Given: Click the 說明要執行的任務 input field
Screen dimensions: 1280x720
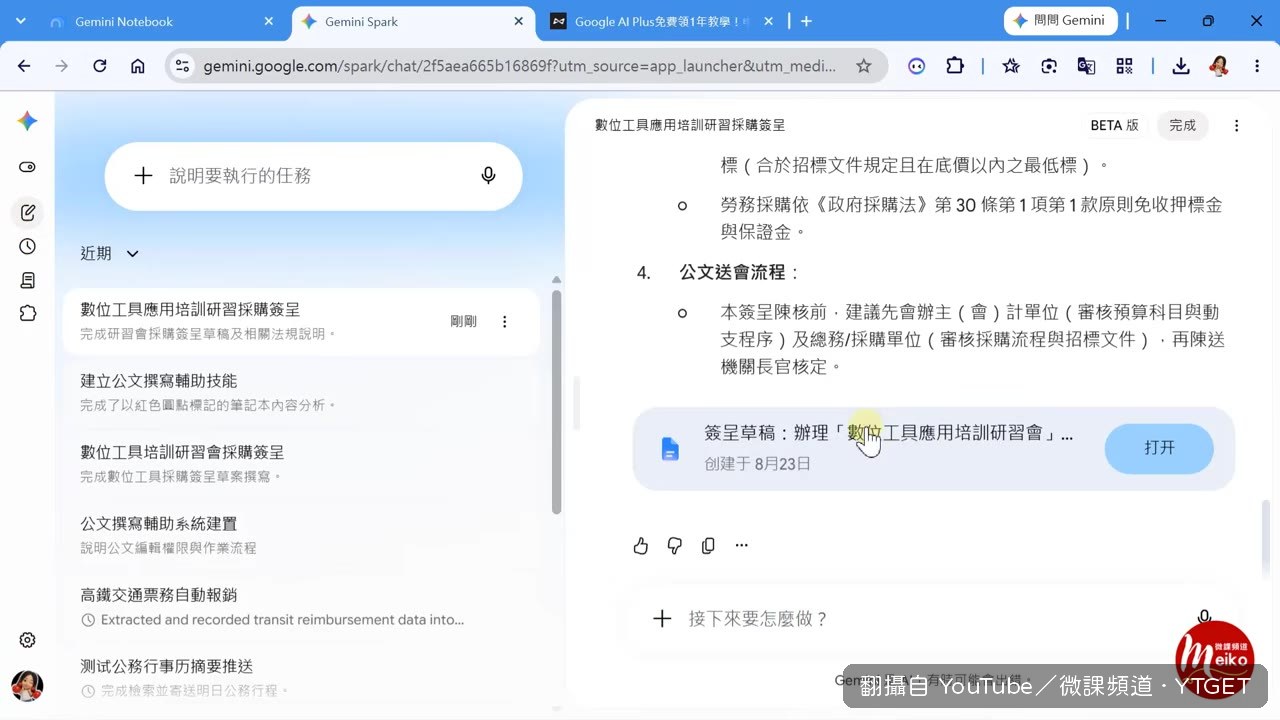Looking at the screenshot, I should (314, 176).
